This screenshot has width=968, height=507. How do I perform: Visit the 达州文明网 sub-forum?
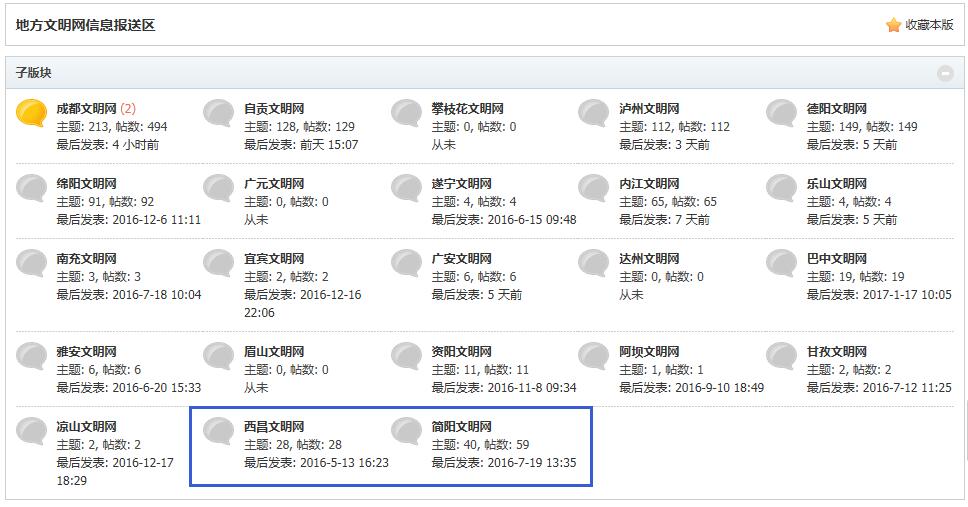[x=649, y=258]
